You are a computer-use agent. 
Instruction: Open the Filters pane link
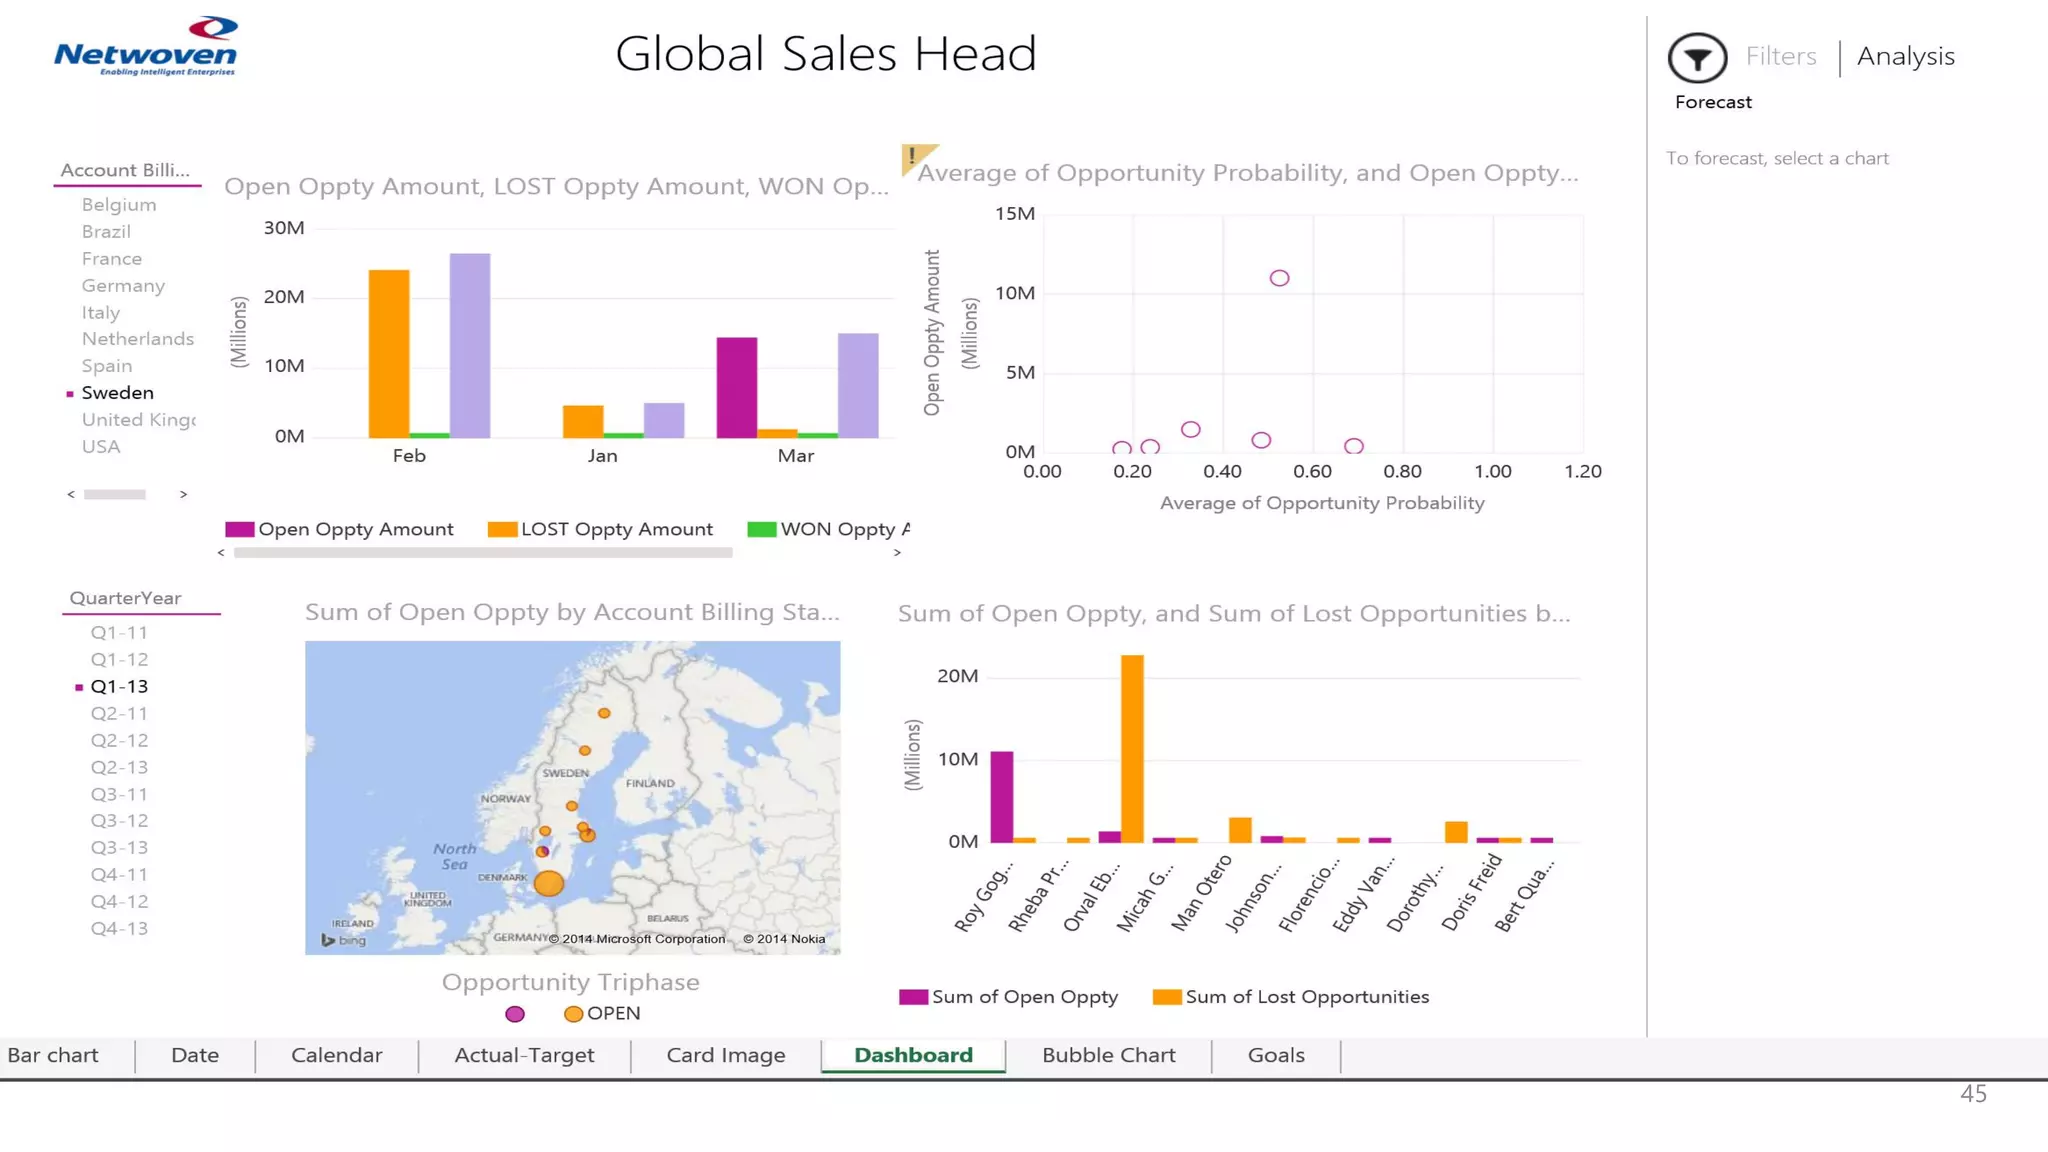point(1780,57)
